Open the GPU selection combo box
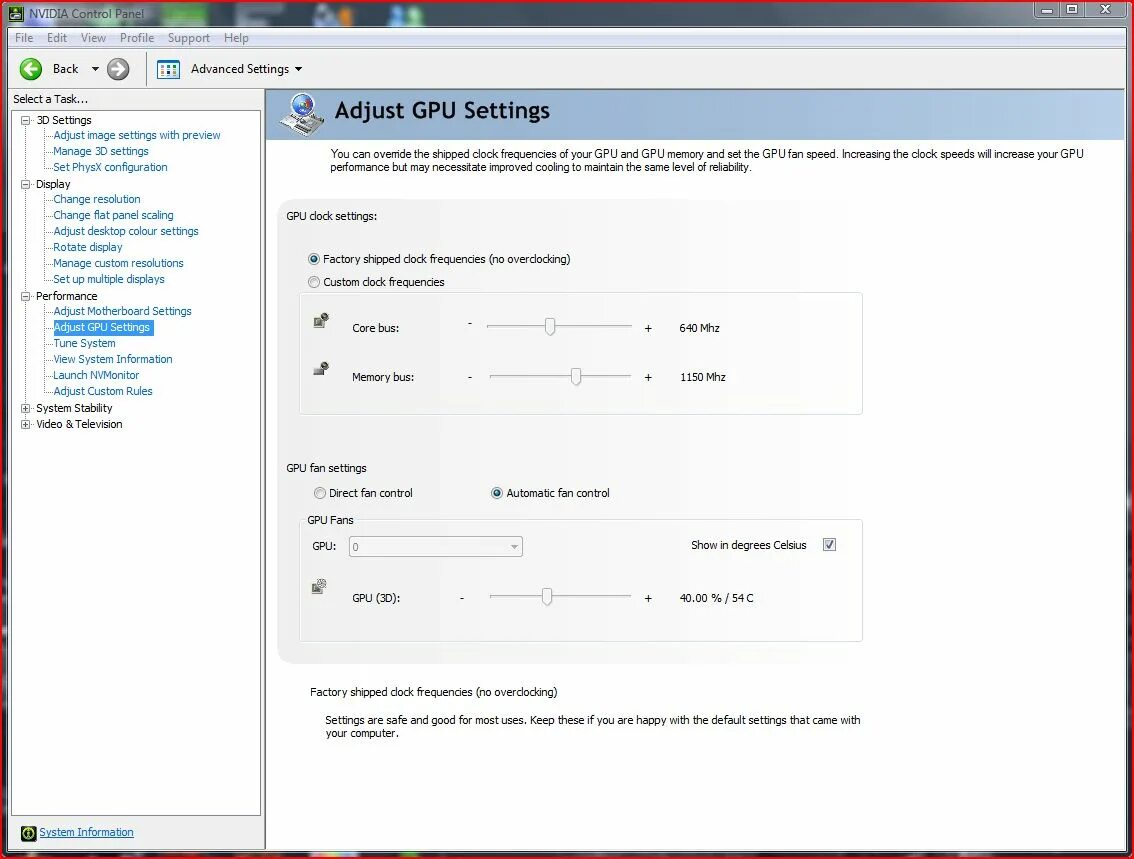This screenshot has height=859, width=1134. coord(435,547)
